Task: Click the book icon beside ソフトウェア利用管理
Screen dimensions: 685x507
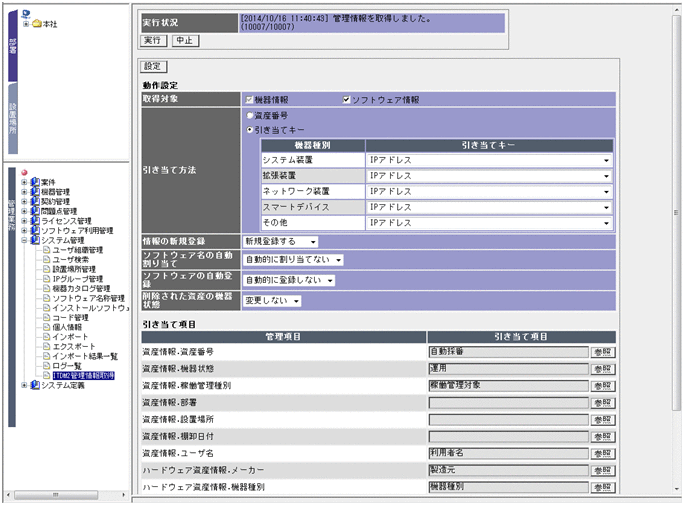Action: click(x=35, y=230)
